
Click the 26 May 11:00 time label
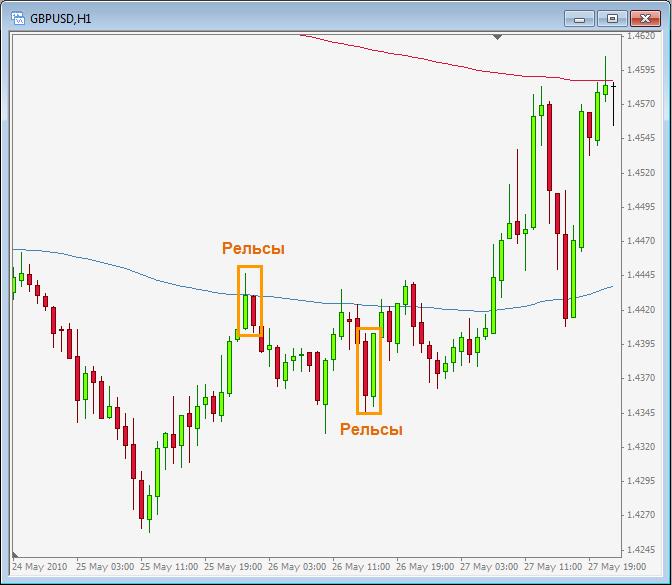pyautogui.click(x=361, y=567)
